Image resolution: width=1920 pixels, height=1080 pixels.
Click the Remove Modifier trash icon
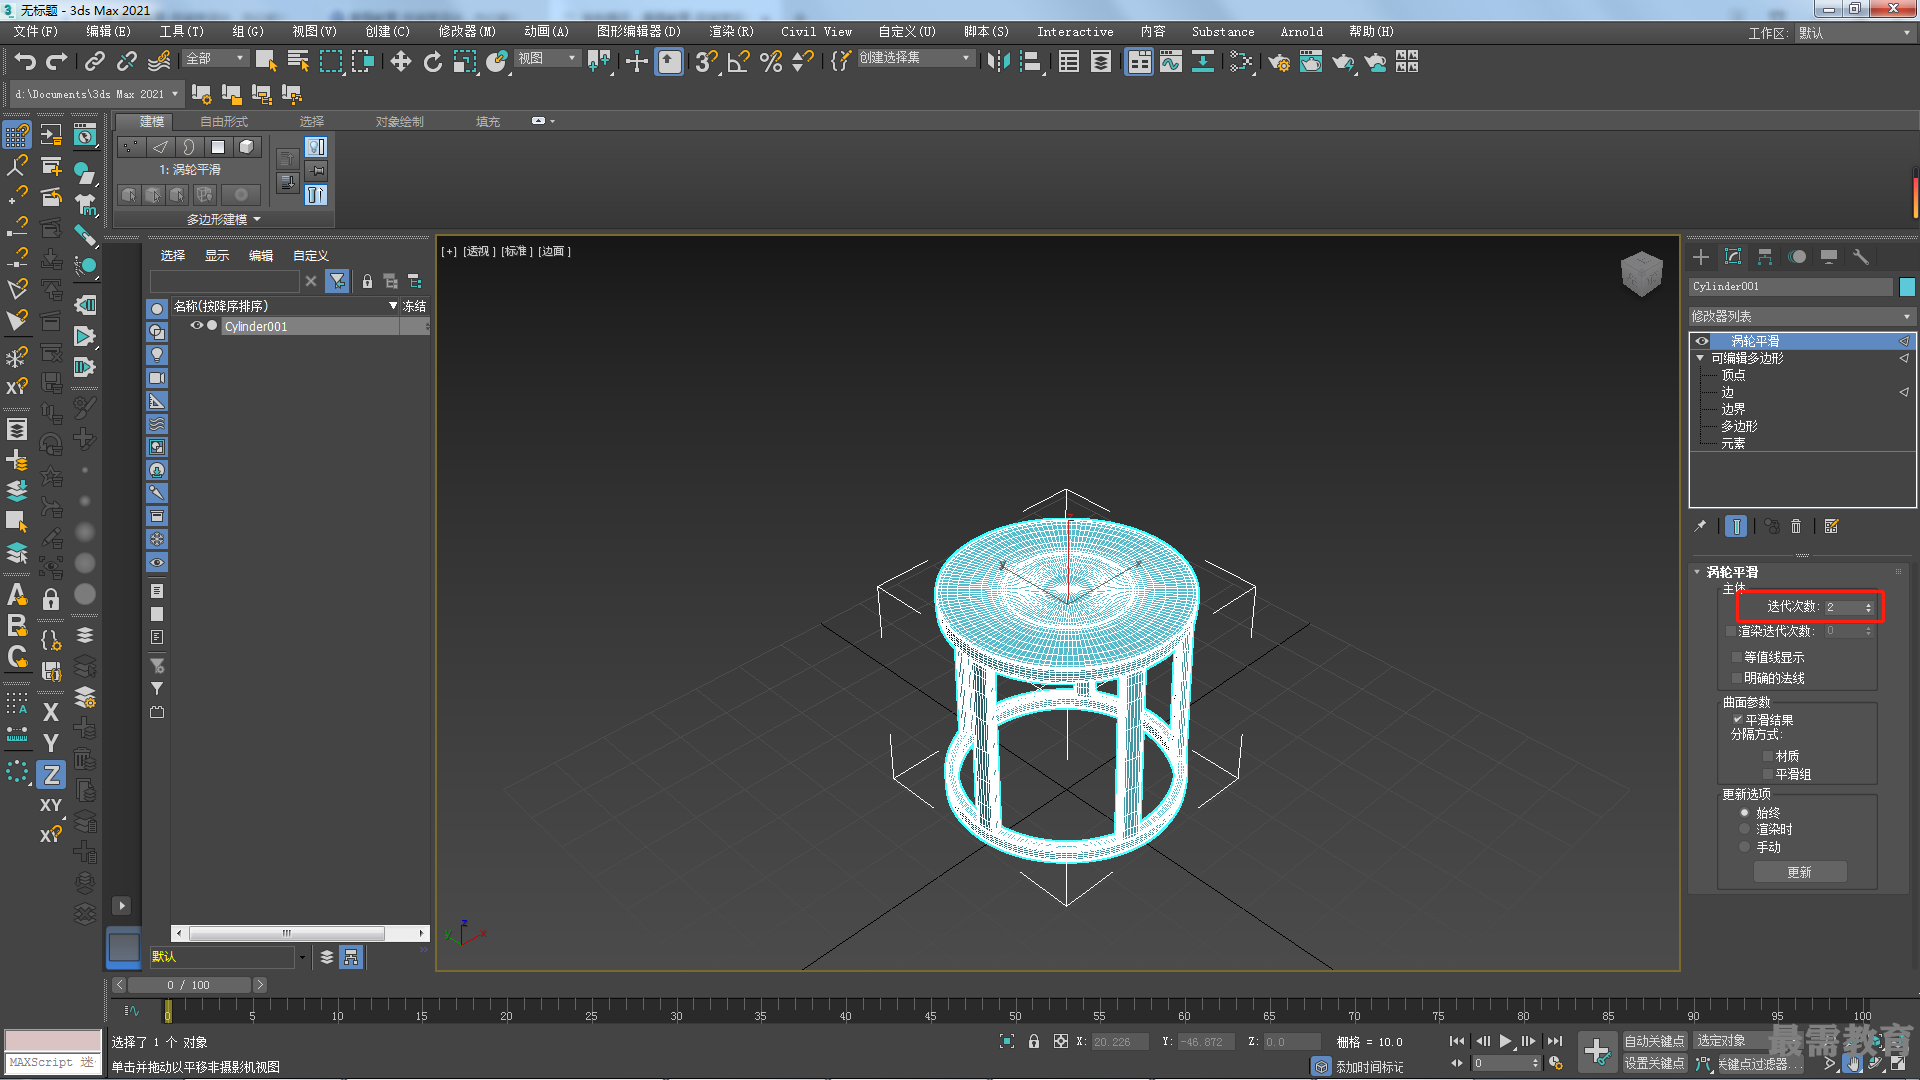[1796, 526]
